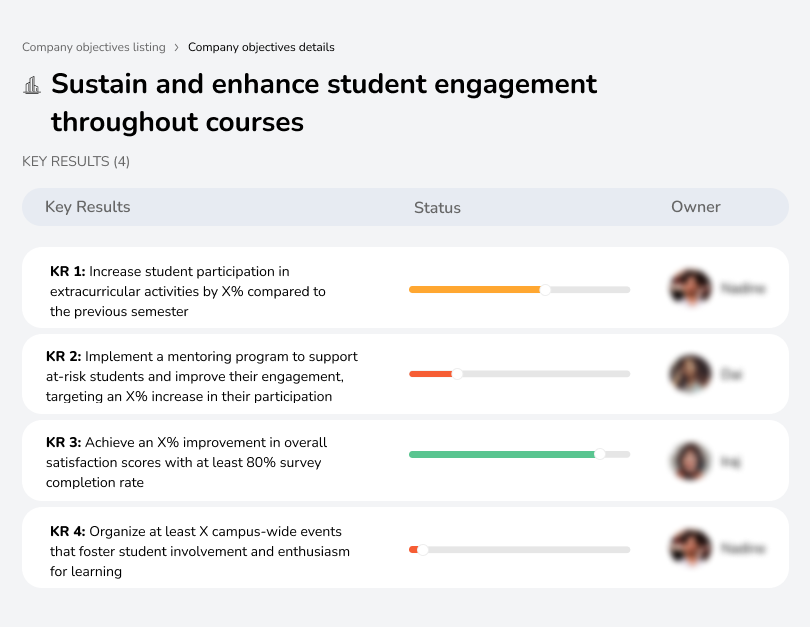This screenshot has height=627, width=810.
Task: Open KR 2 mentoring program row
Action: tap(201, 376)
